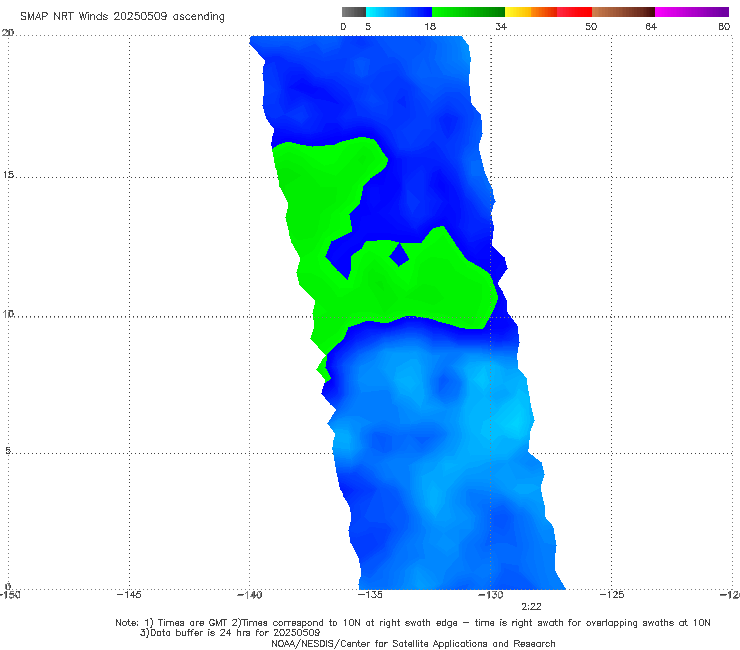
Task: Click the brown segment of the color scale
Action: click(623, 12)
